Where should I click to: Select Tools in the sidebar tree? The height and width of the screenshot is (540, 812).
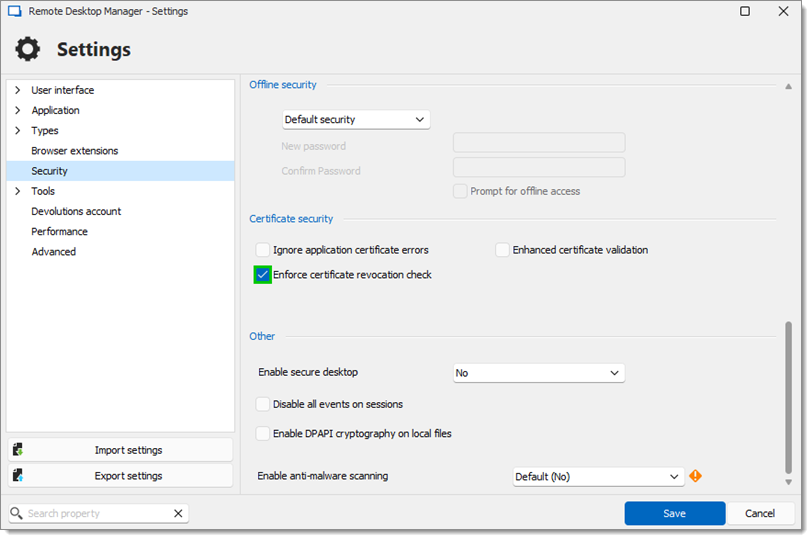(42, 191)
